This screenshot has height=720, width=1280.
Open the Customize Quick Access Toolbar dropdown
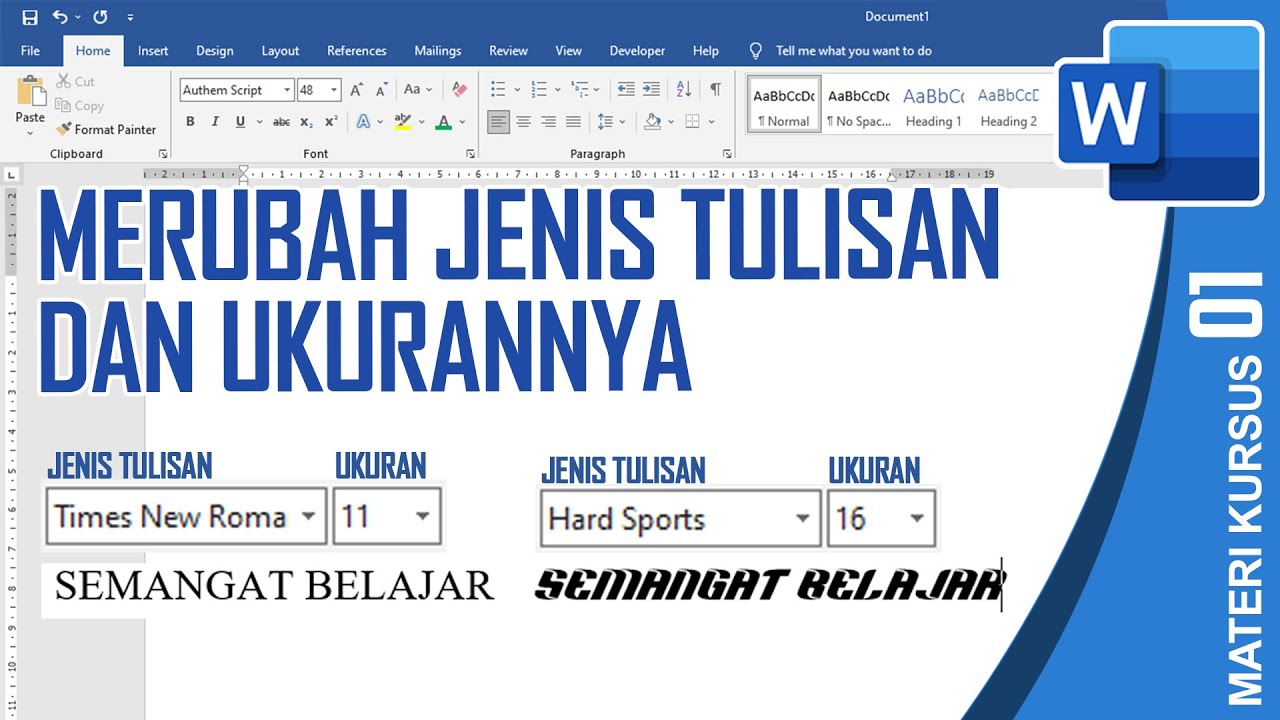(131, 17)
